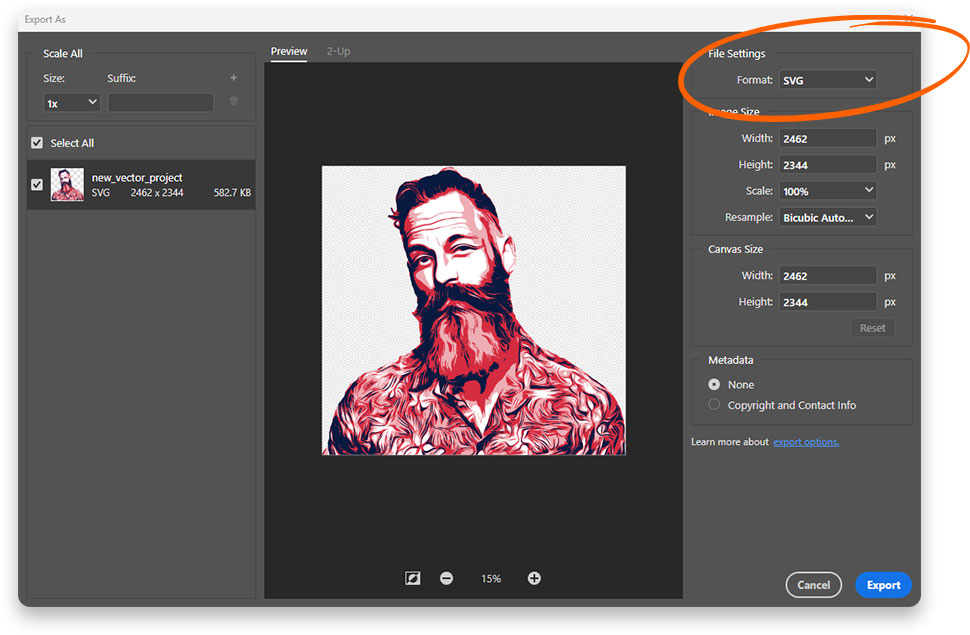Open the Format dropdown showing SVG

pos(827,79)
